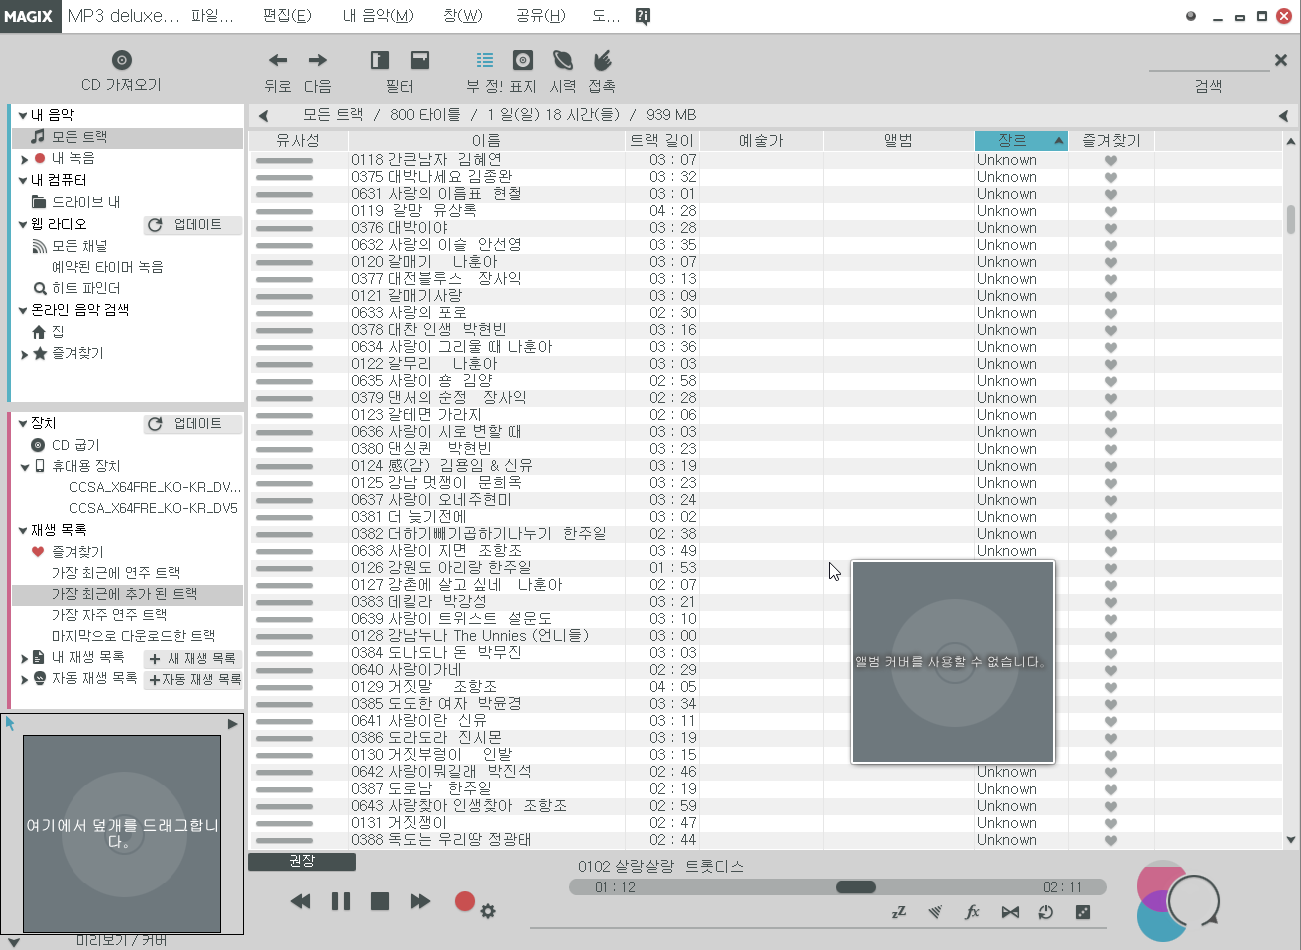The width and height of the screenshot is (1301, 950).
Task: Collapse the 장치 devices section
Action: (23, 424)
